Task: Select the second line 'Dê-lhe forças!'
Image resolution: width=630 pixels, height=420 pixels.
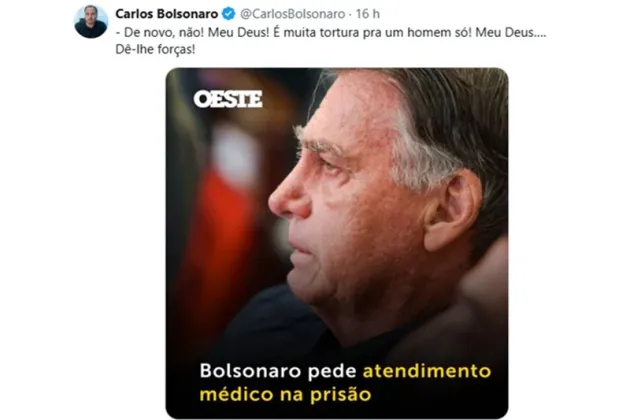Action: pos(155,49)
